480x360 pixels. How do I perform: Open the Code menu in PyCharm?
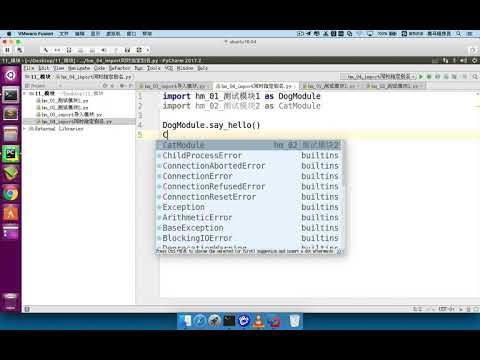click(x=99, y=68)
